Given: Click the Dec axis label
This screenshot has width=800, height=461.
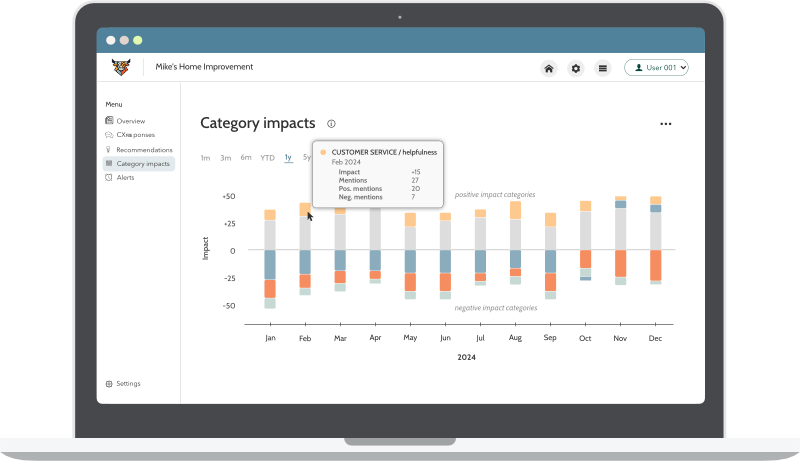Looking at the screenshot, I should [x=655, y=338].
